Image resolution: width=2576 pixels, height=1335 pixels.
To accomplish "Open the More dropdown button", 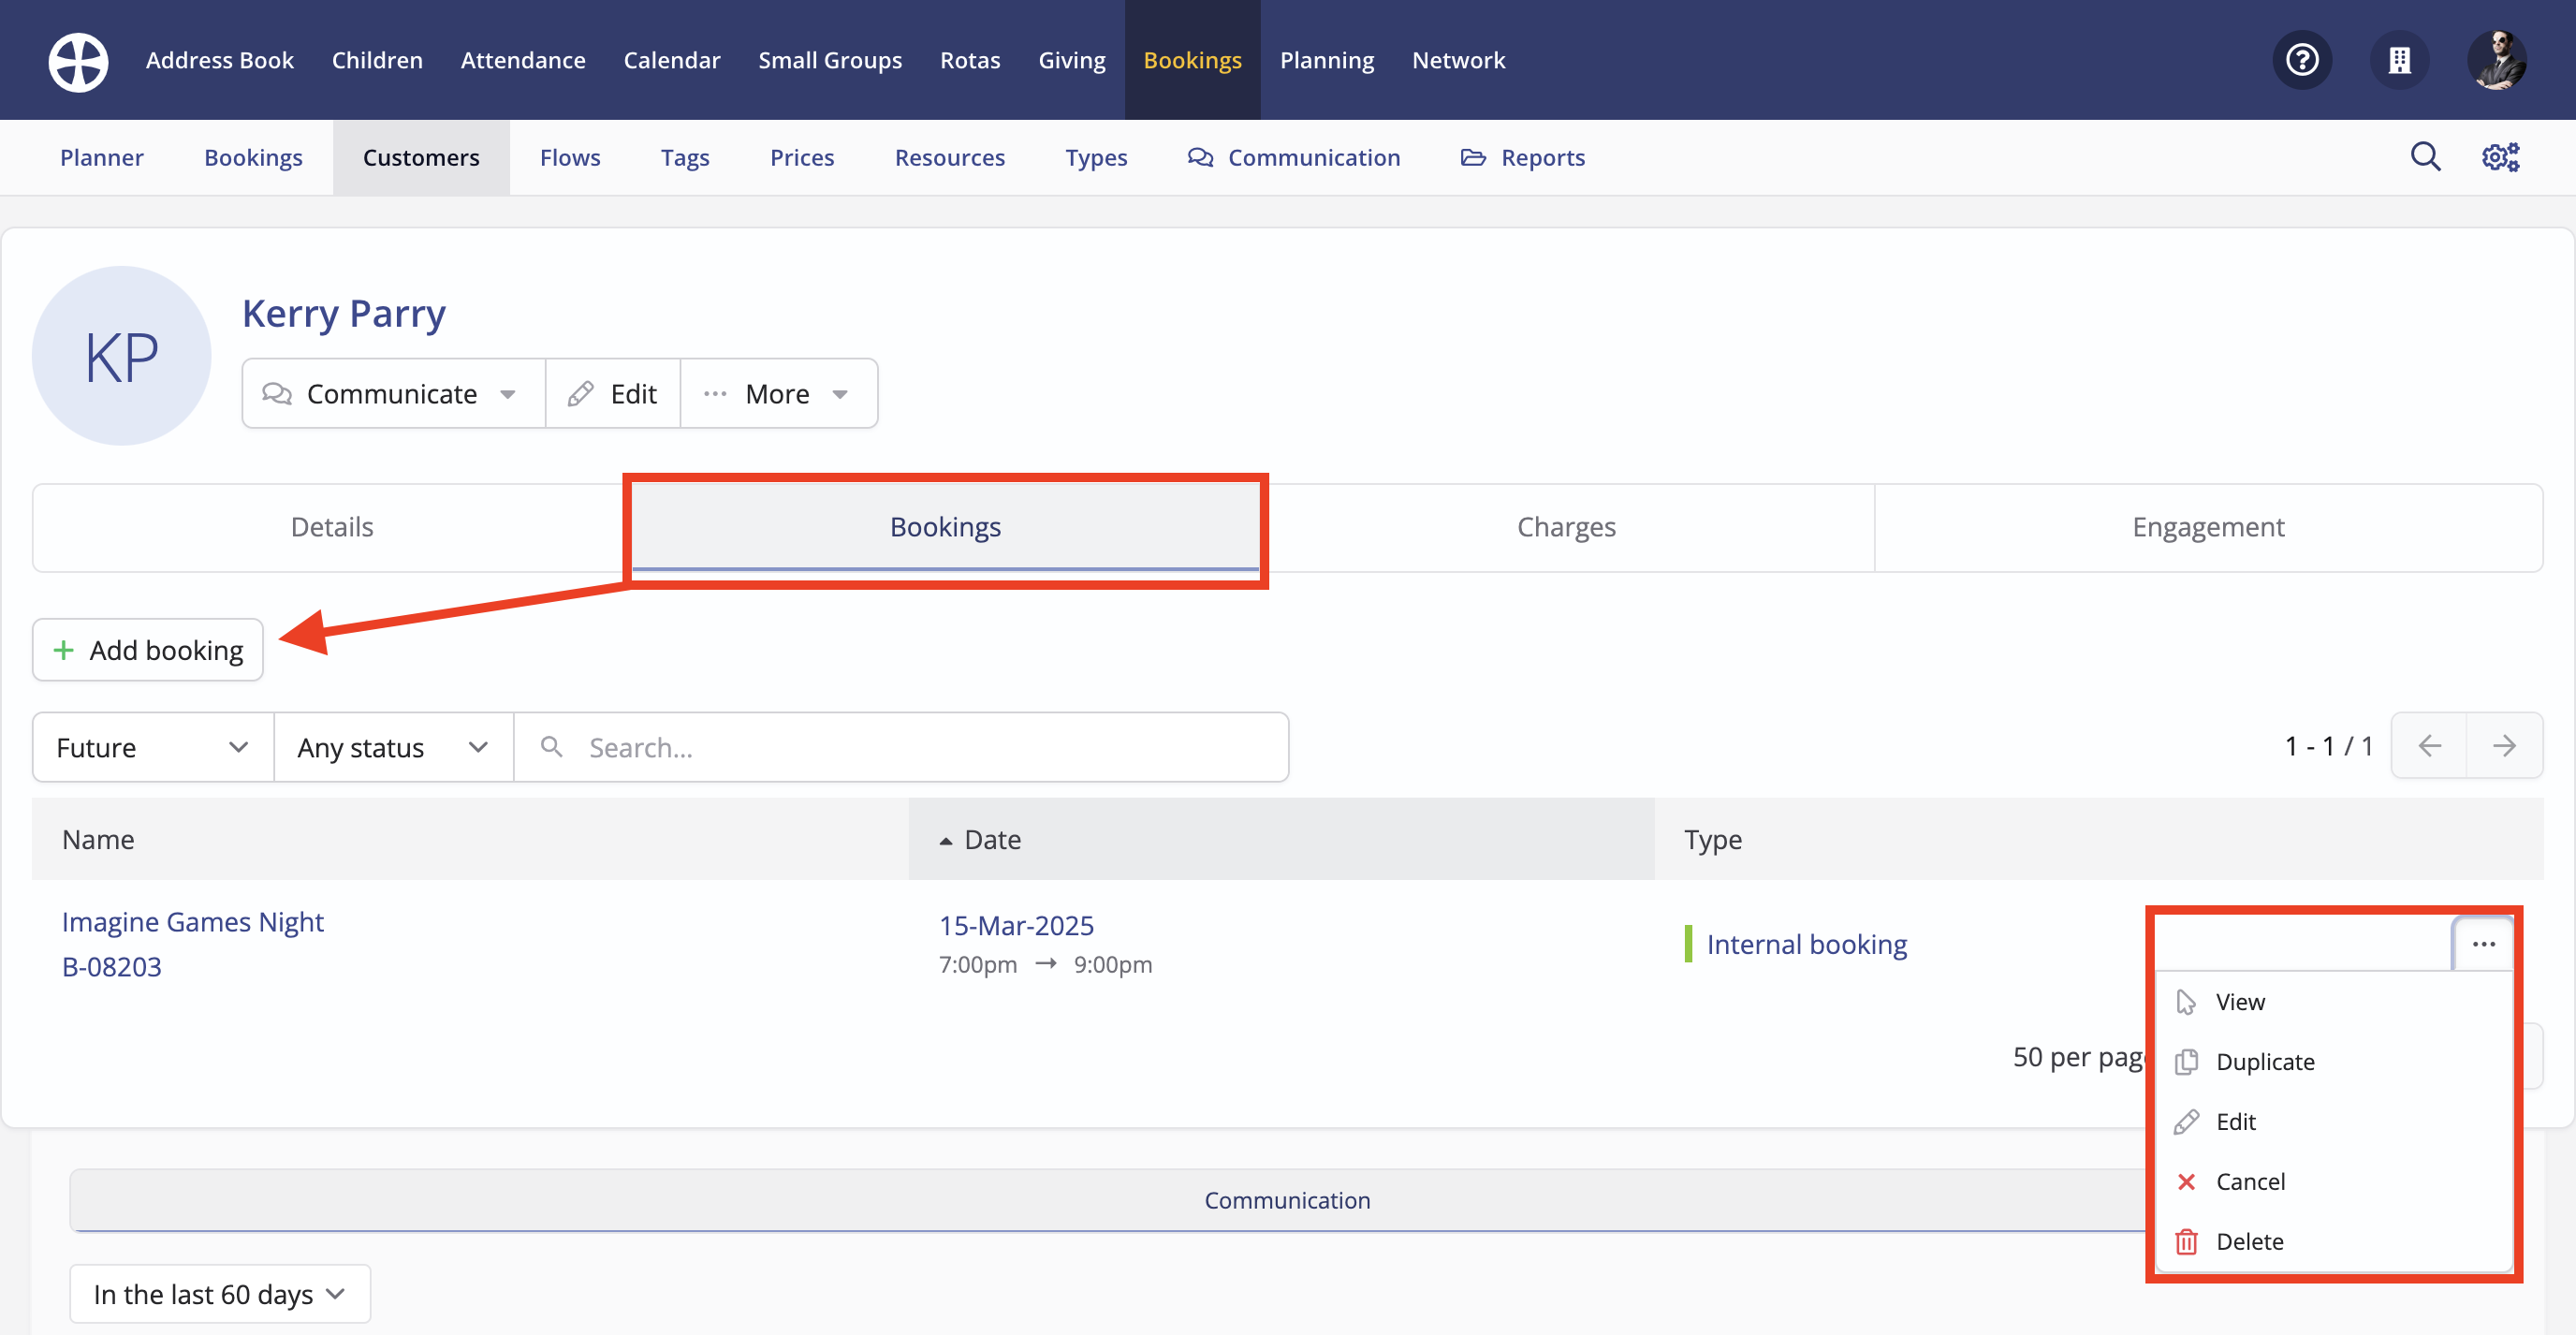I will 778,394.
